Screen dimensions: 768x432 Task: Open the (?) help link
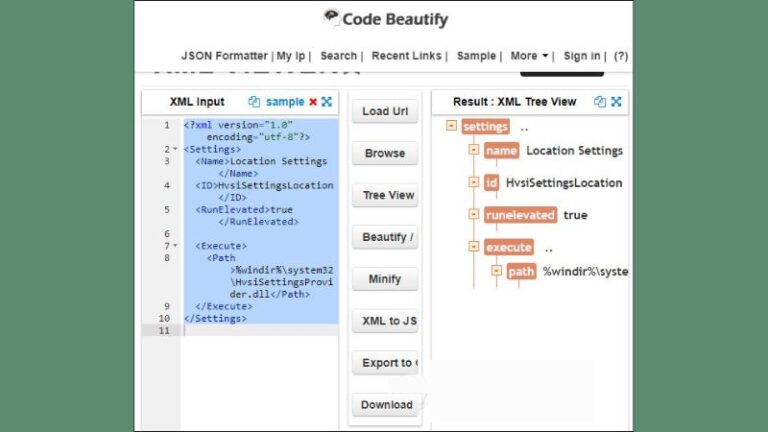(x=621, y=56)
